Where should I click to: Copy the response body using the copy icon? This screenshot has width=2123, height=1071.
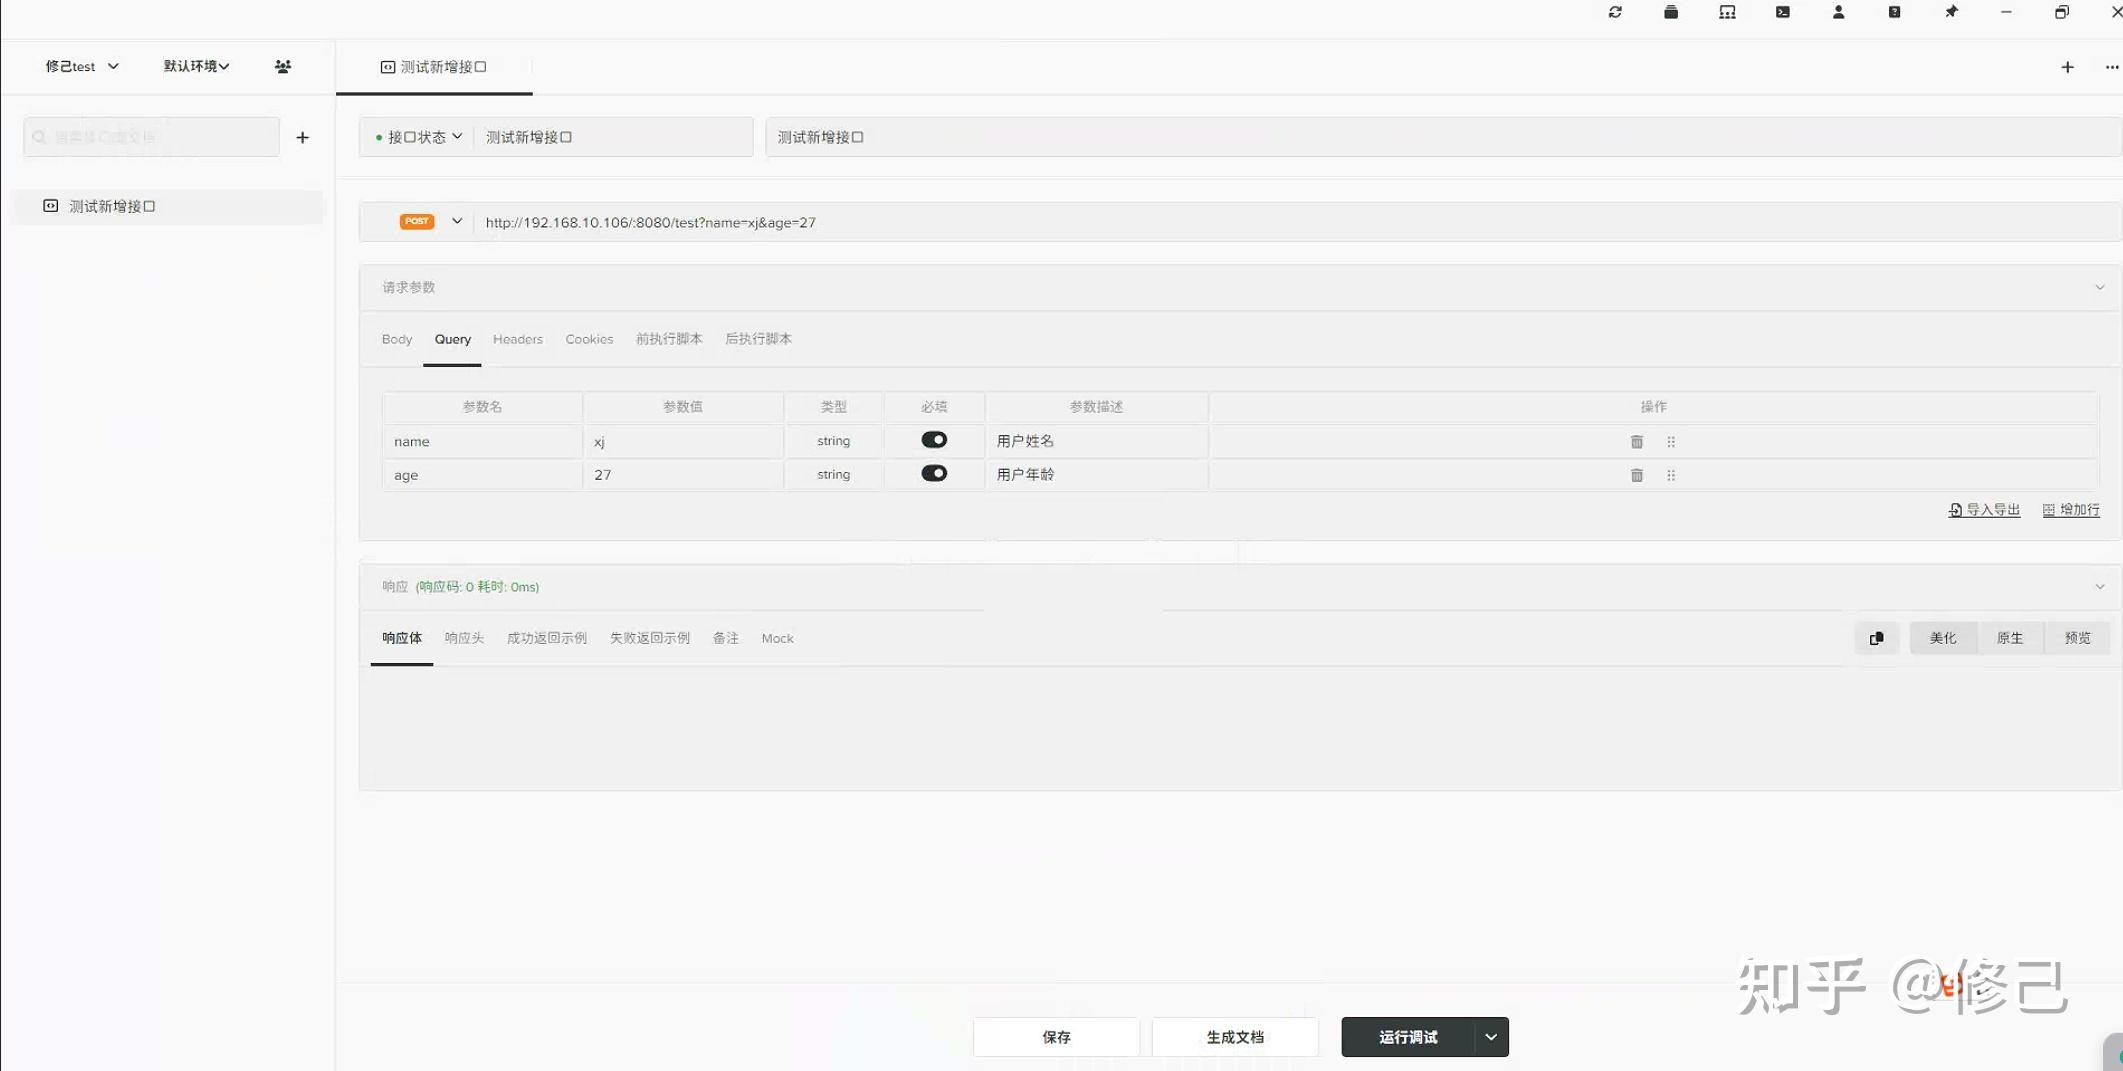[x=1877, y=638]
